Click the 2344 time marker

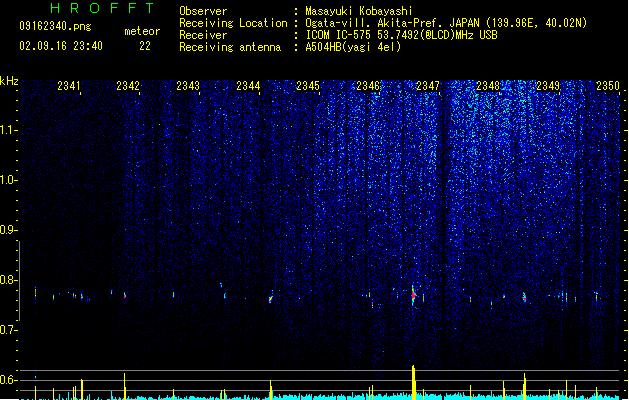[x=248, y=86]
